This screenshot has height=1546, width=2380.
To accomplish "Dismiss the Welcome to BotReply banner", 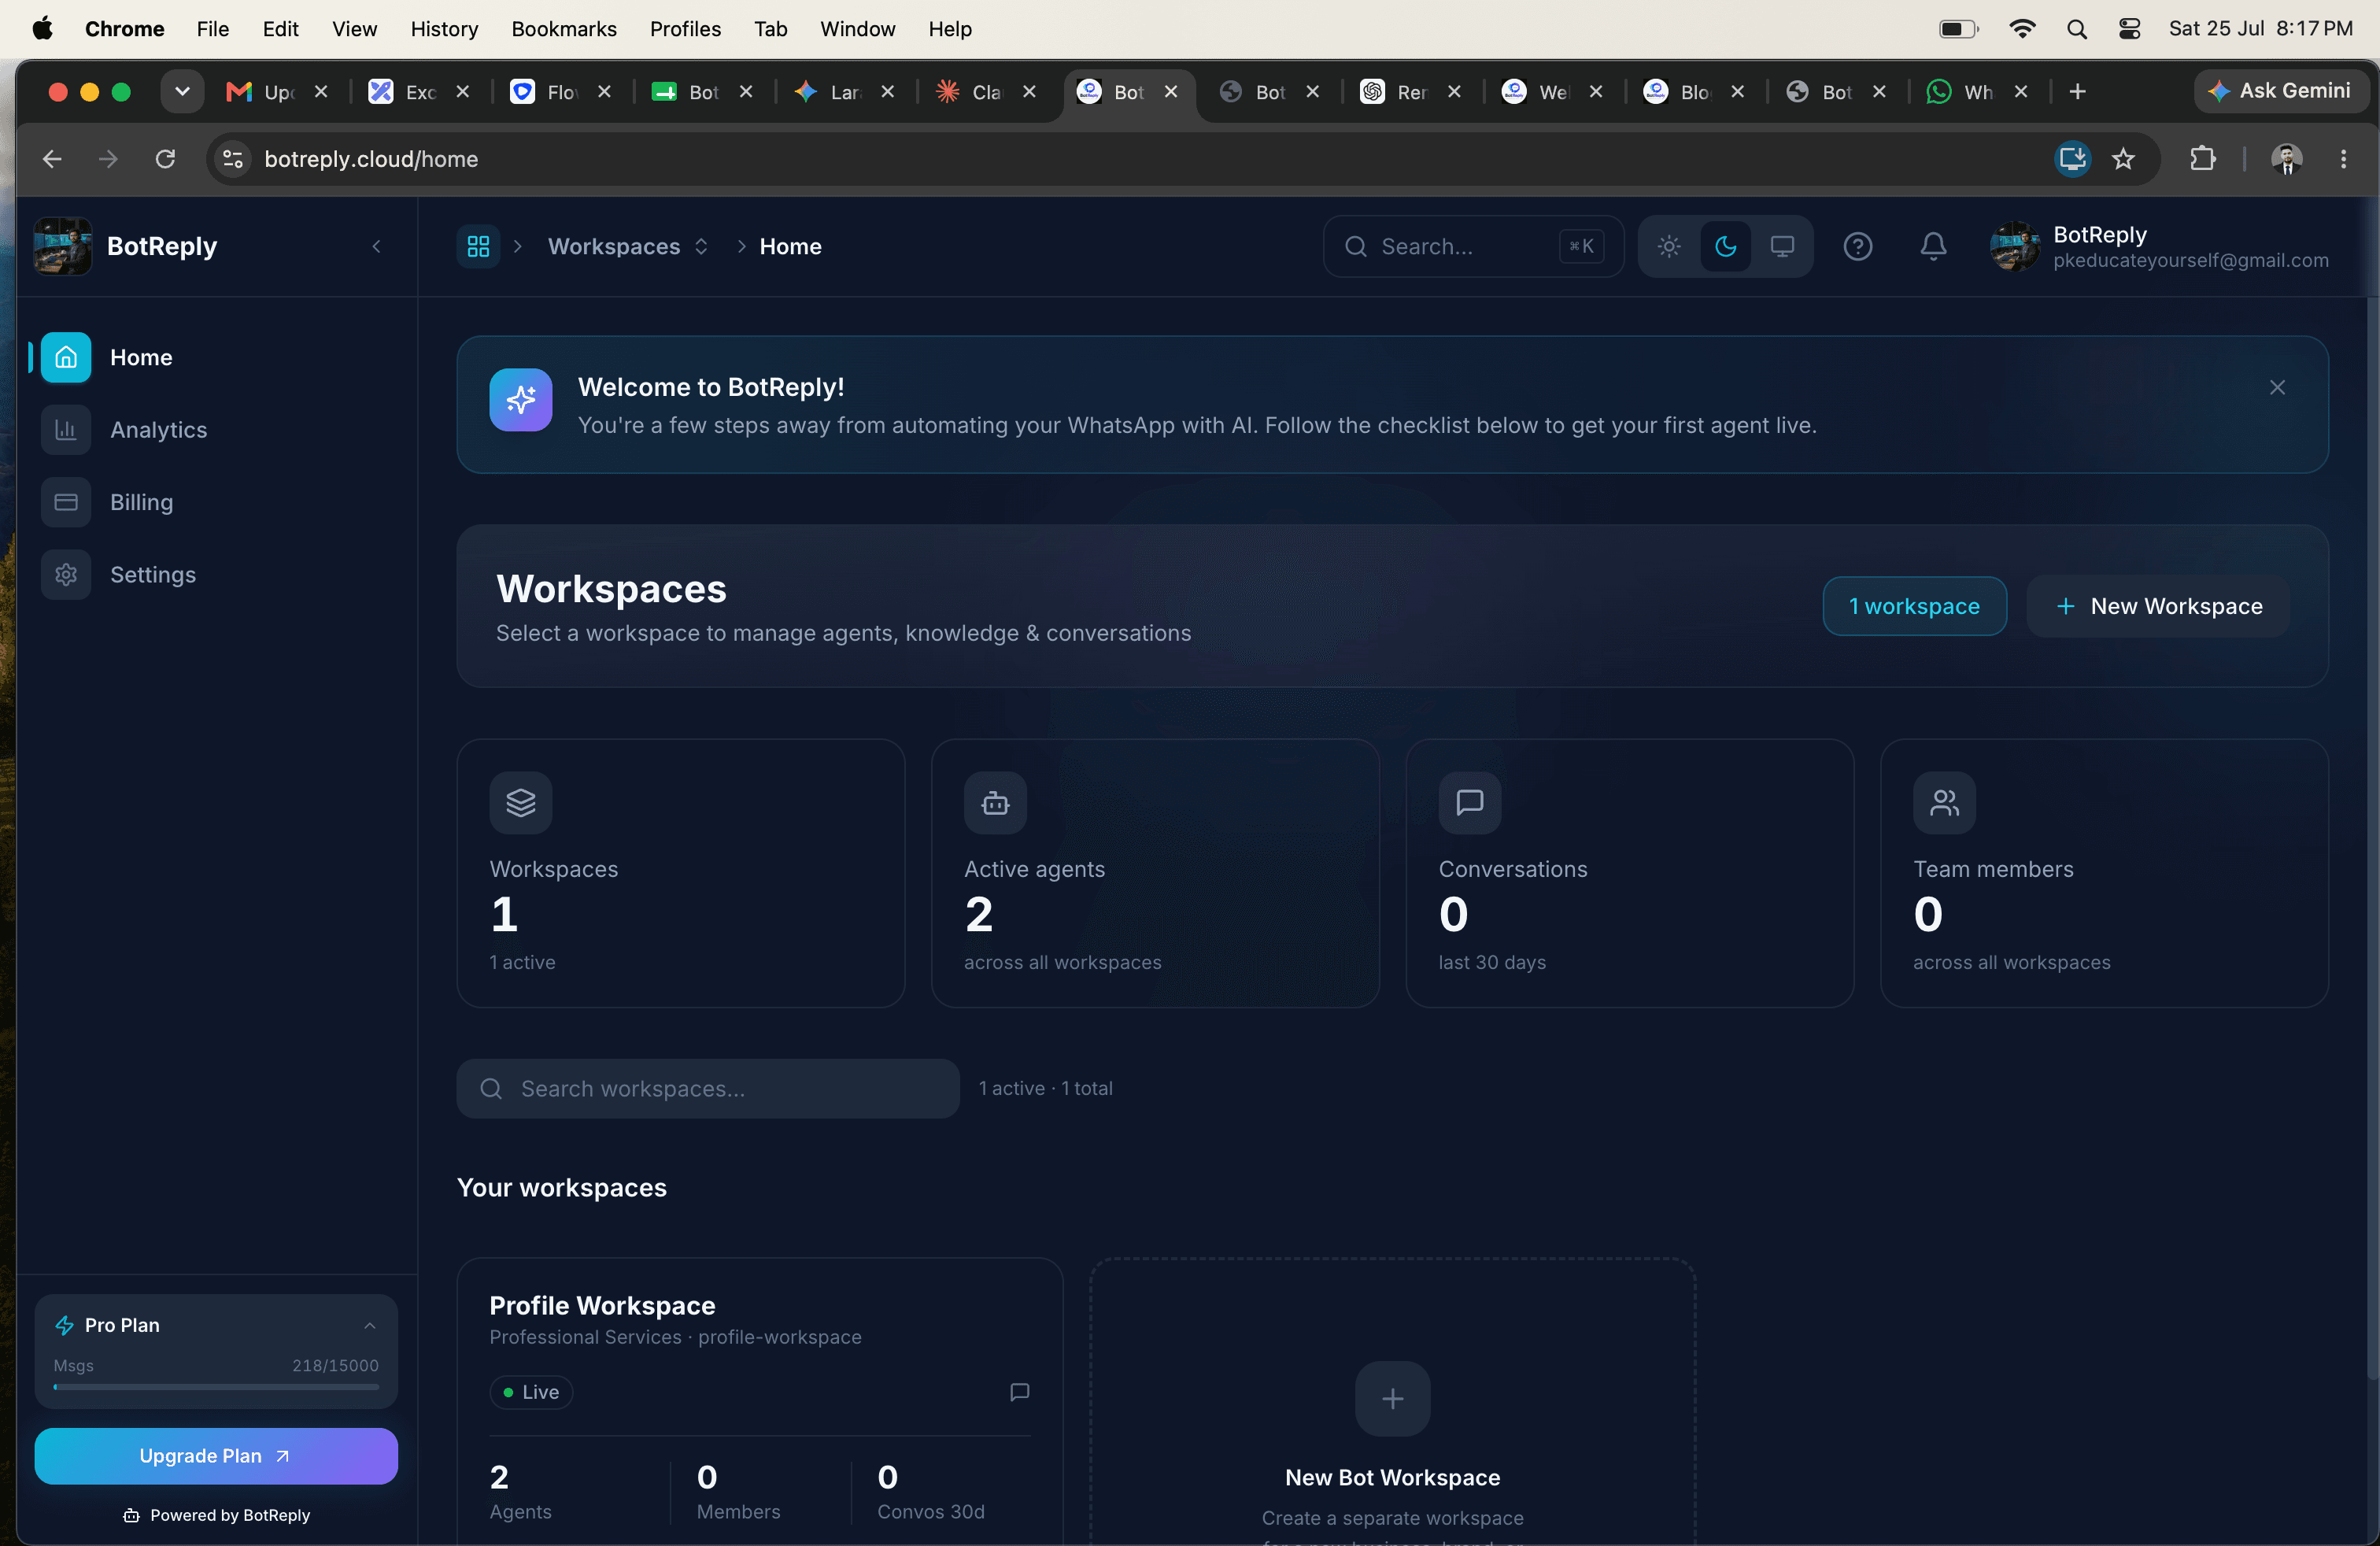I will point(2277,387).
